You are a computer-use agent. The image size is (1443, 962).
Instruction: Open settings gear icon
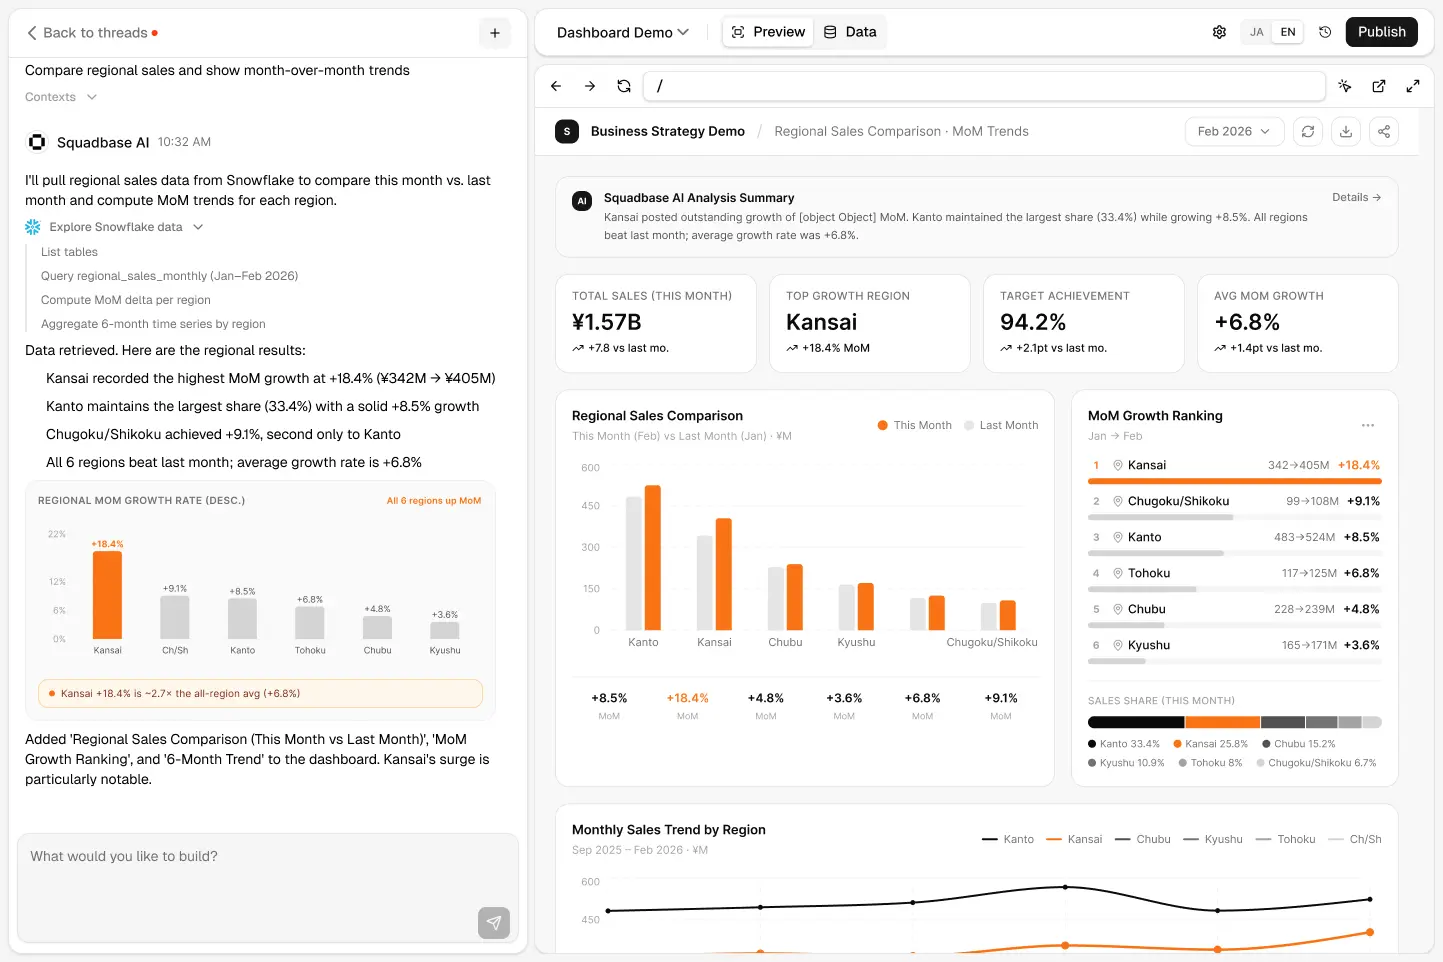click(1219, 32)
